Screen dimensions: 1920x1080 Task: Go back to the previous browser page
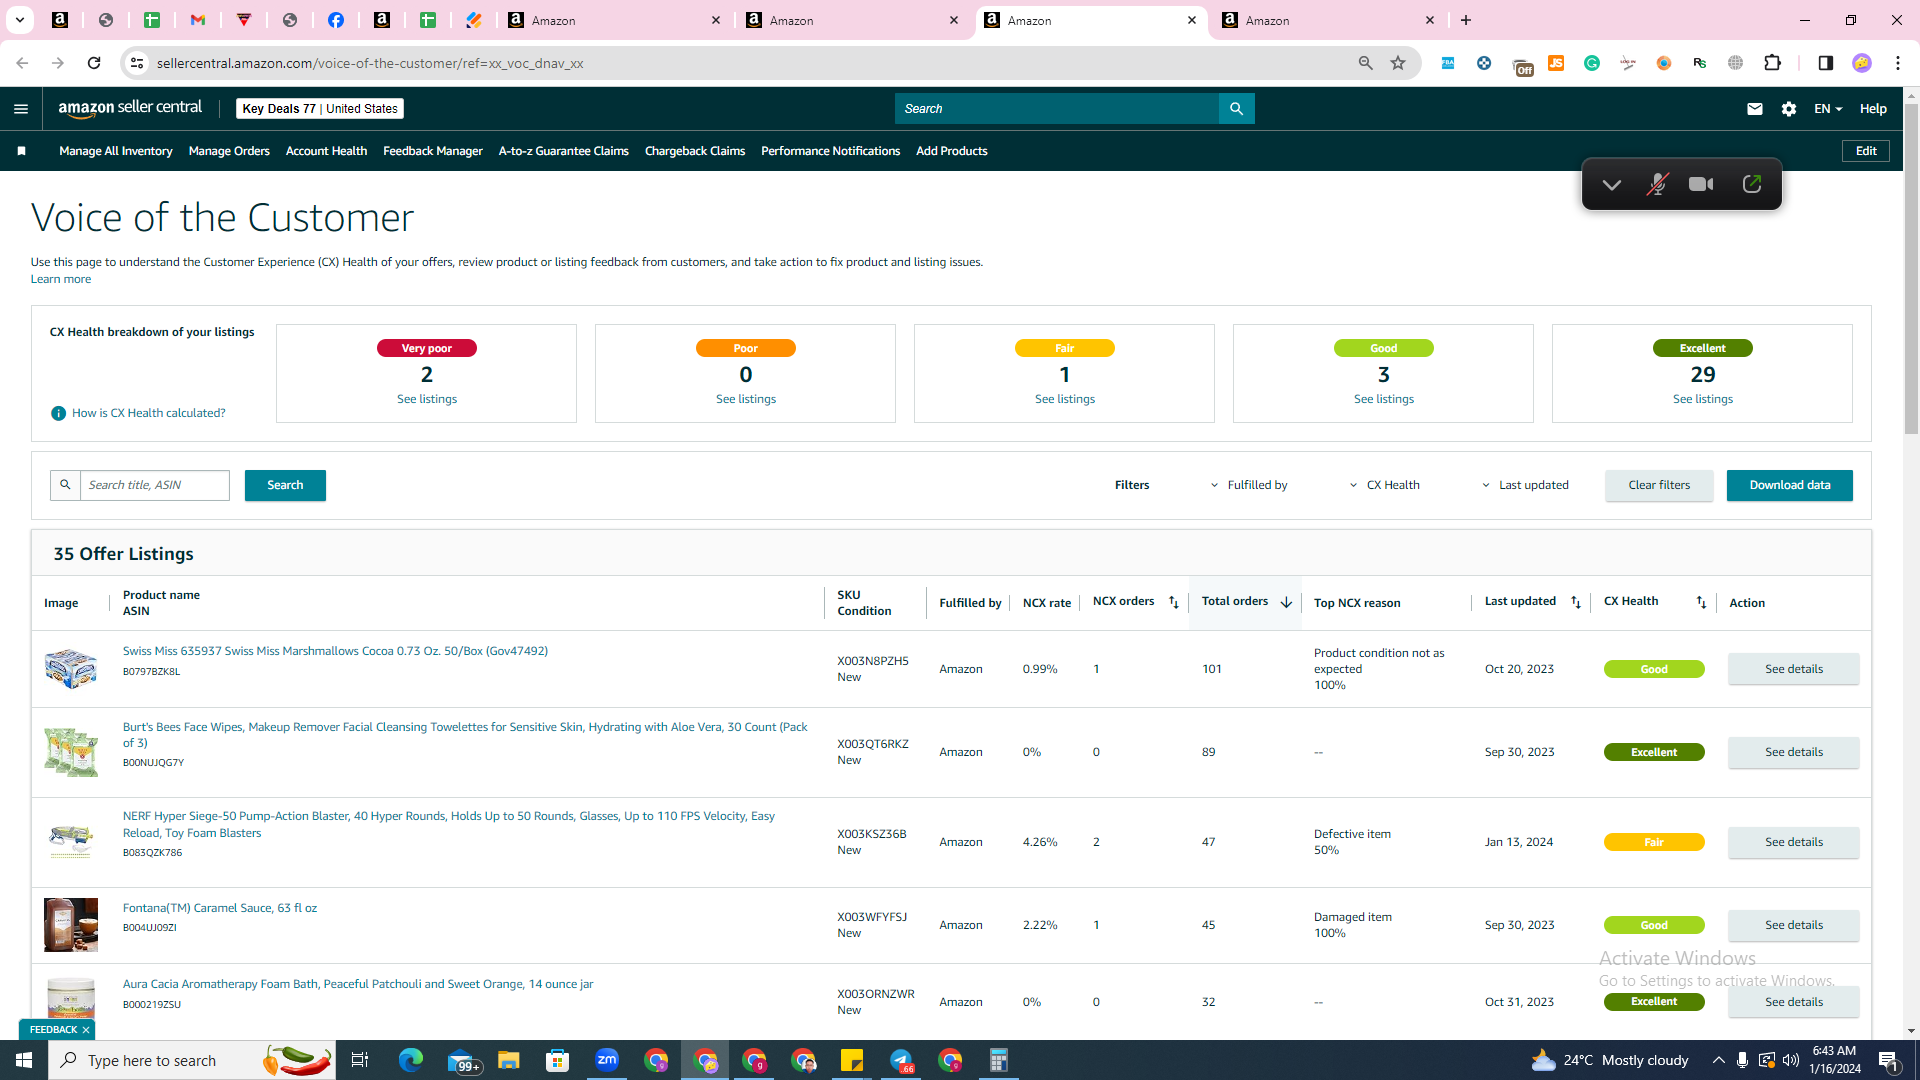click(22, 63)
